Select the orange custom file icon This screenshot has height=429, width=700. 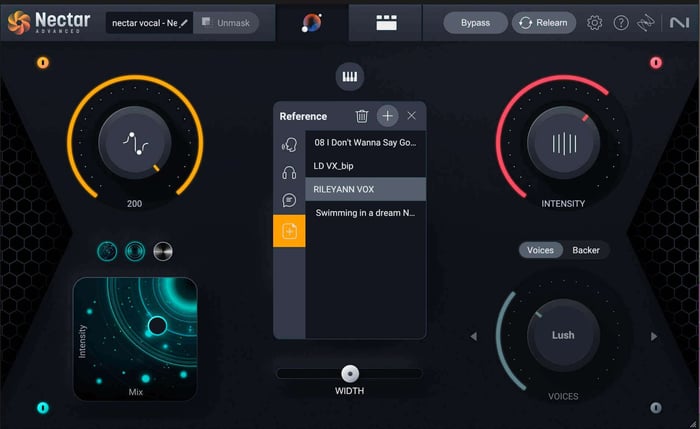tap(289, 231)
